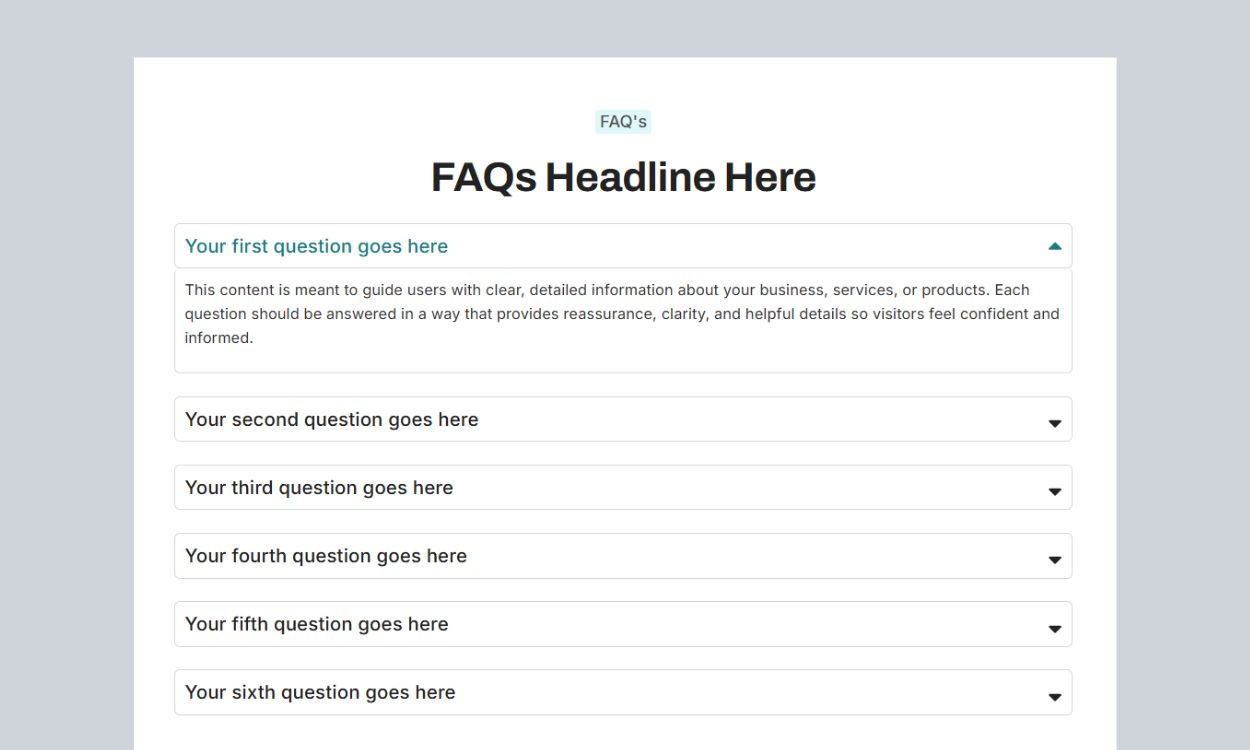This screenshot has height=750, width=1250.
Task: Click the caret icon for fifth question
Action: [1054, 628]
